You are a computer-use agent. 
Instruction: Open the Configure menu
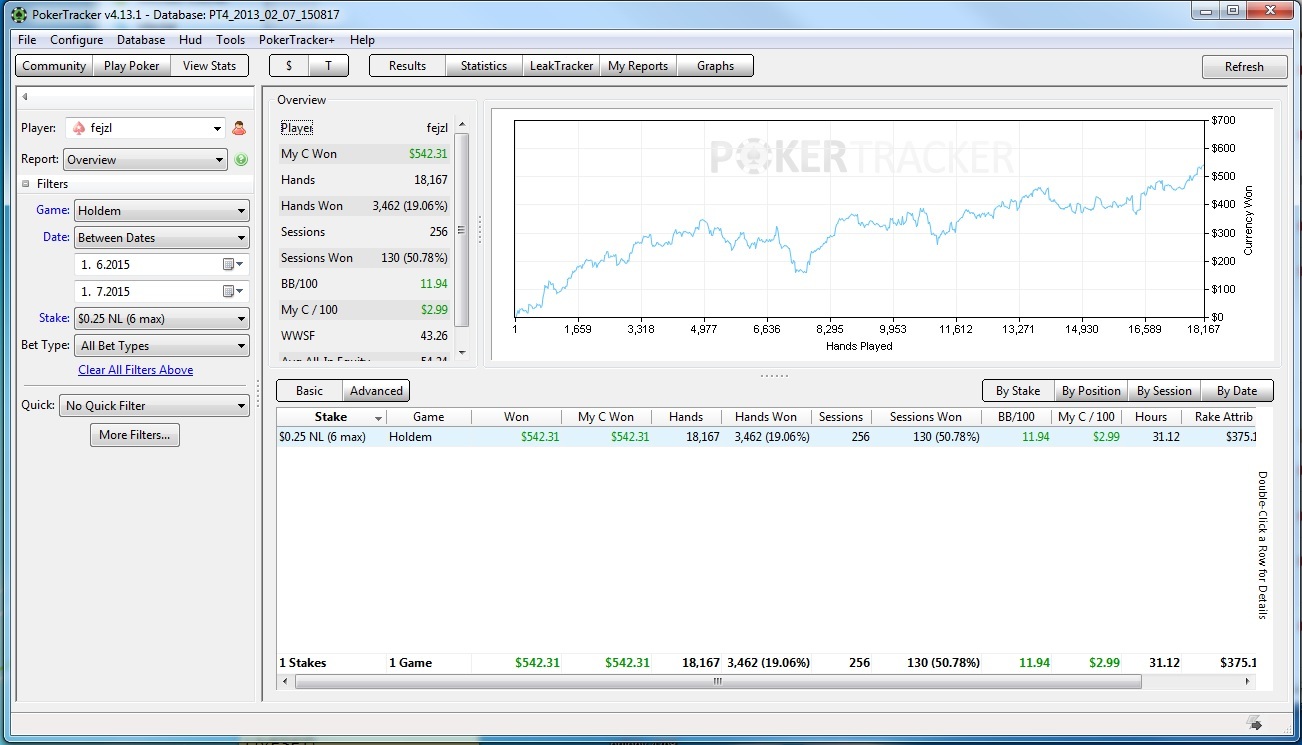pyautogui.click(x=77, y=40)
